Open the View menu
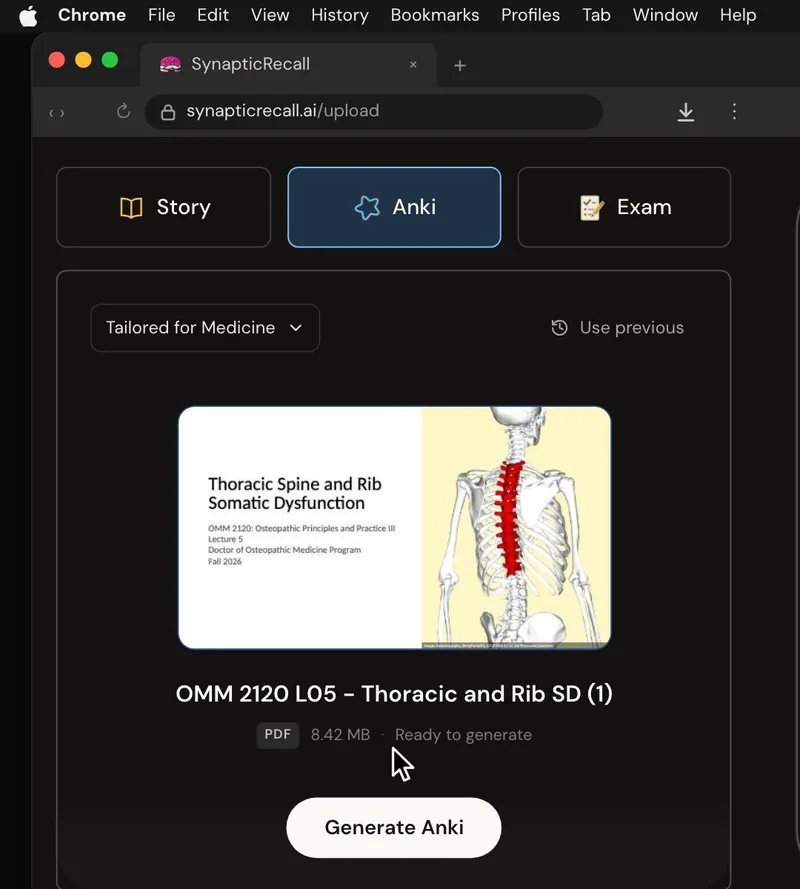Image resolution: width=800 pixels, height=889 pixels. (270, 15)
